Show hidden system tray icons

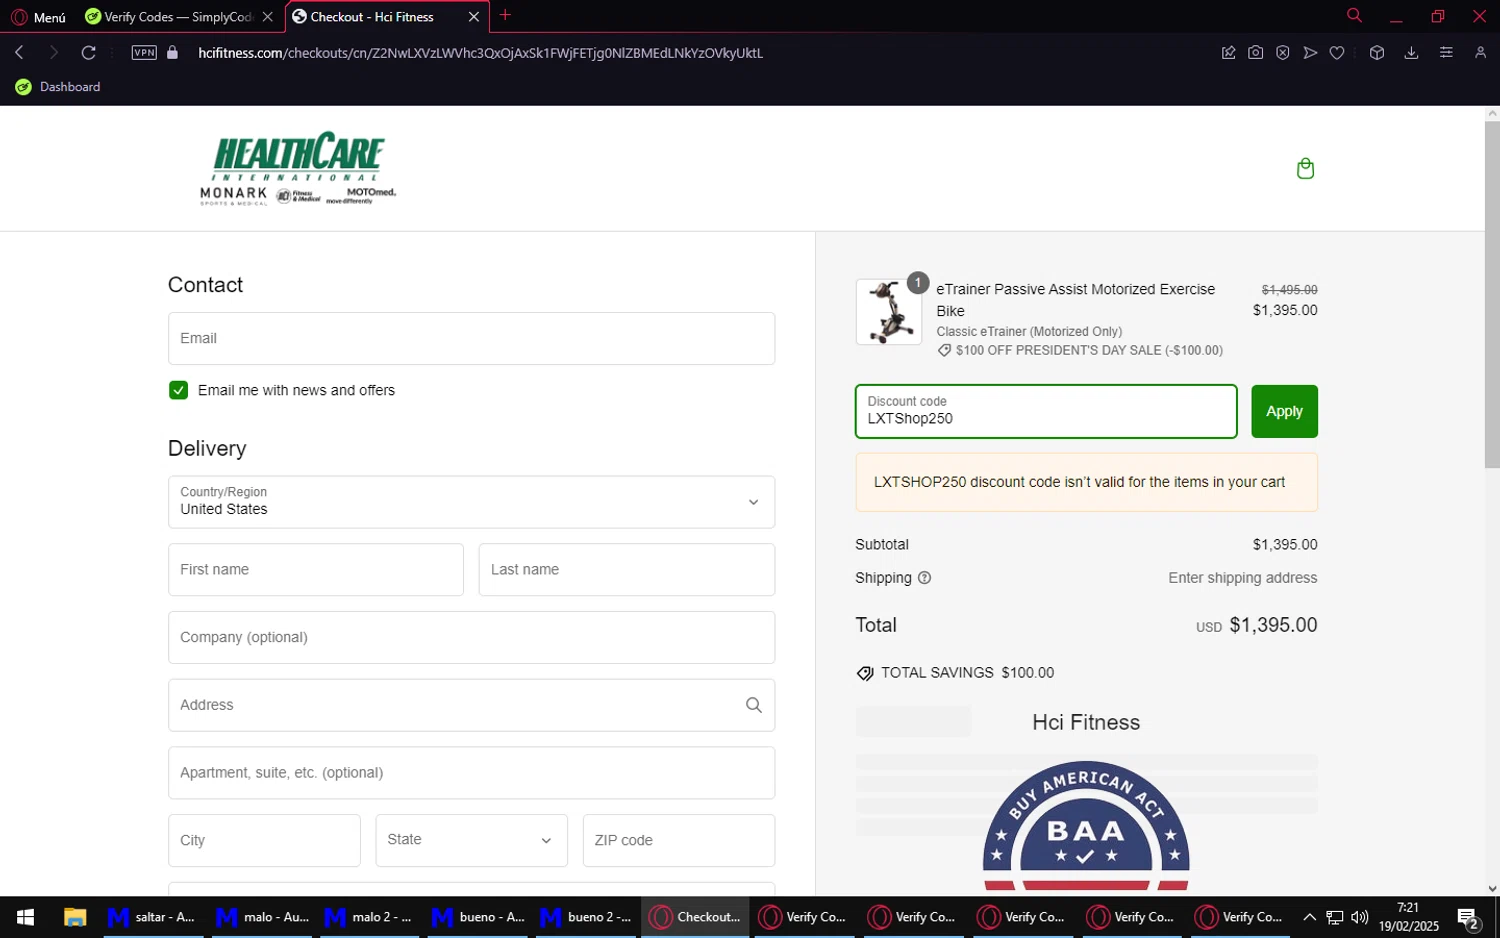click(1309, 917)
